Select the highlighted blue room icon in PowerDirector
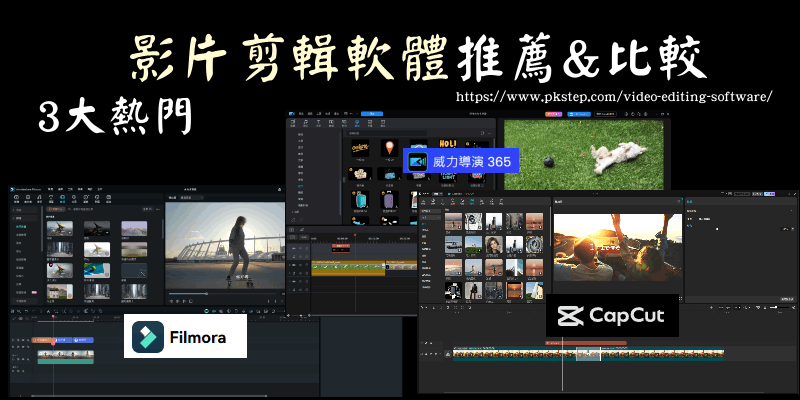Viewport: 800px width, 400px height. [x=357, y=123]
